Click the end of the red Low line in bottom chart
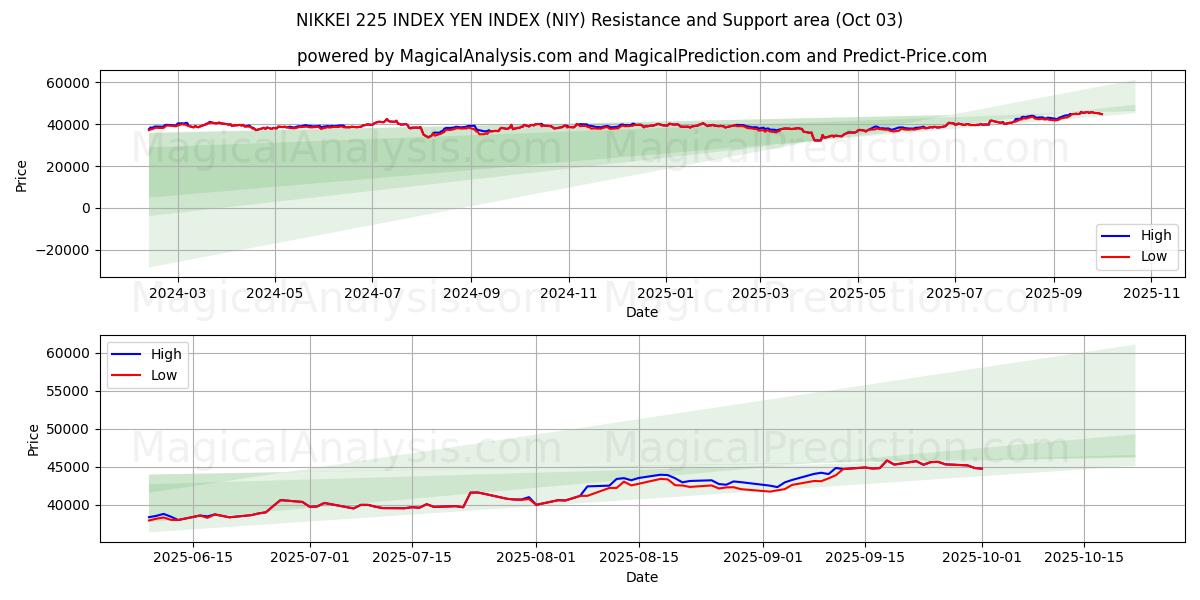The width and height of the screenshot is (1200, 600). click(x=982, y=469)
